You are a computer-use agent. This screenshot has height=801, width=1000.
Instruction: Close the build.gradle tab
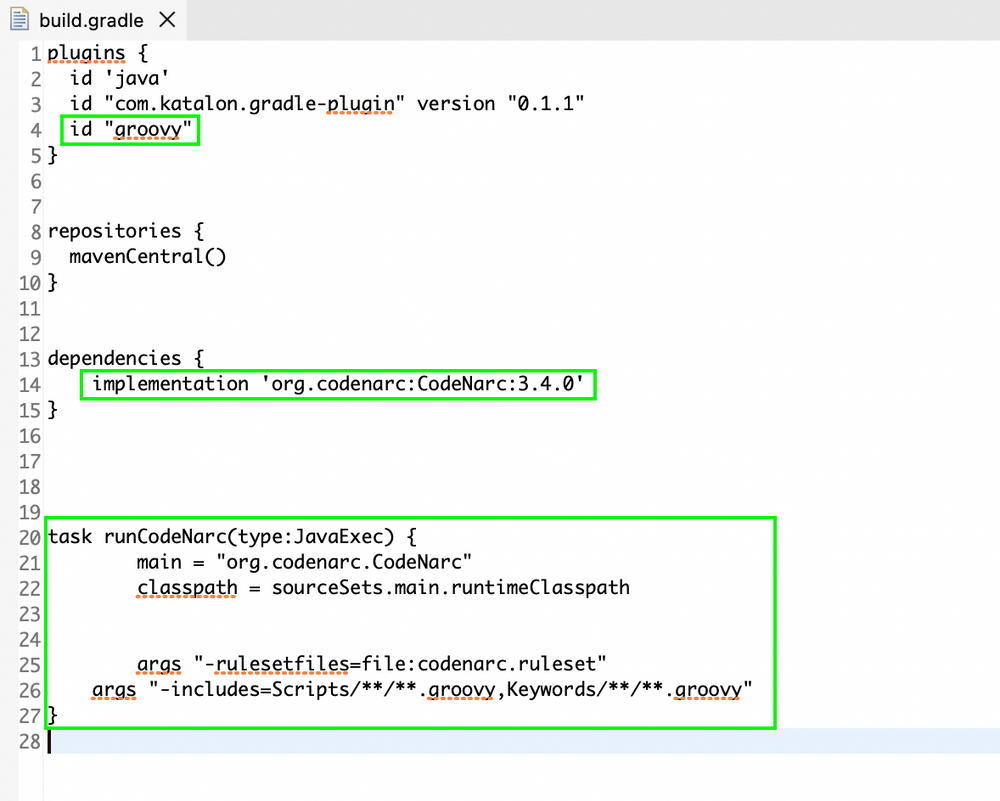click(x=166, y=19)
